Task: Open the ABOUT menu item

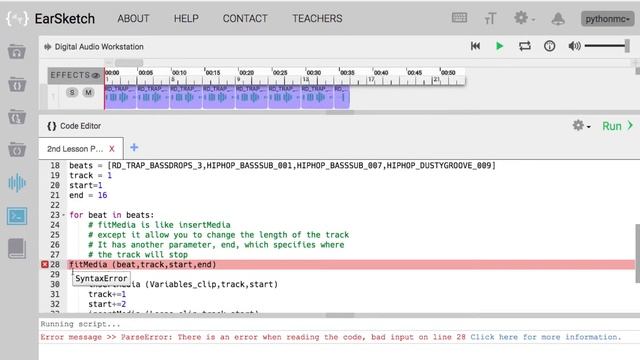Action: pos(133,18)
